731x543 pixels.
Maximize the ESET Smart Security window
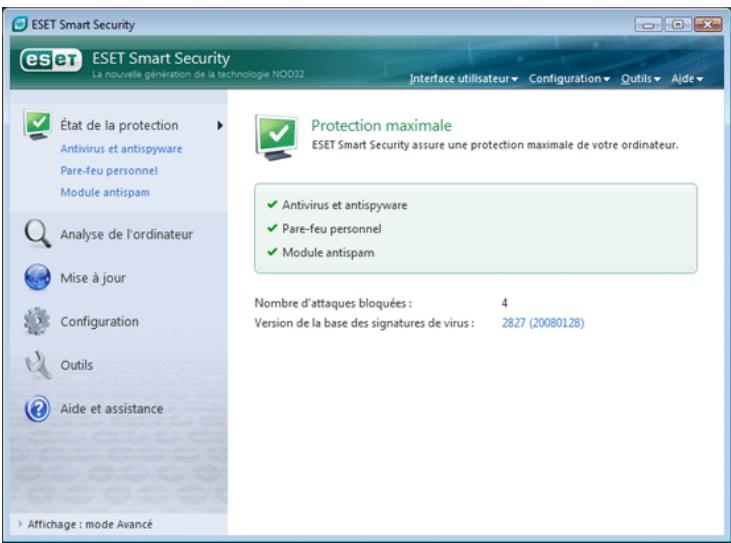(x=678, y=24)
